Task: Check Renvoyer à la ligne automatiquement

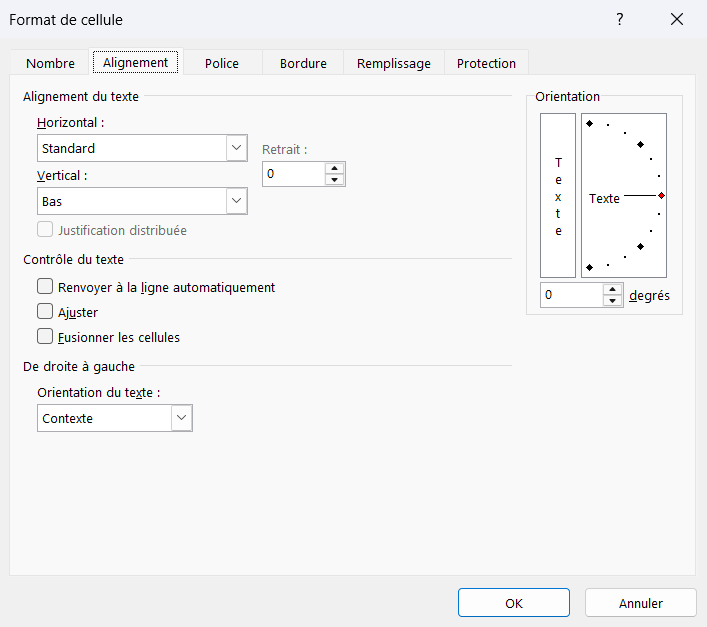Action: tap(45, 286)
